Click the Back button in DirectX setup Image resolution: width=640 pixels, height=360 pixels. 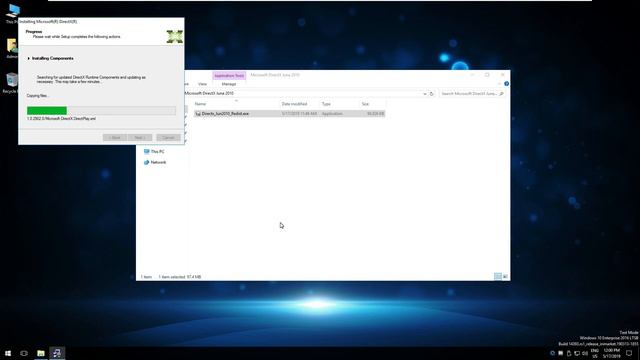(115, 138)
